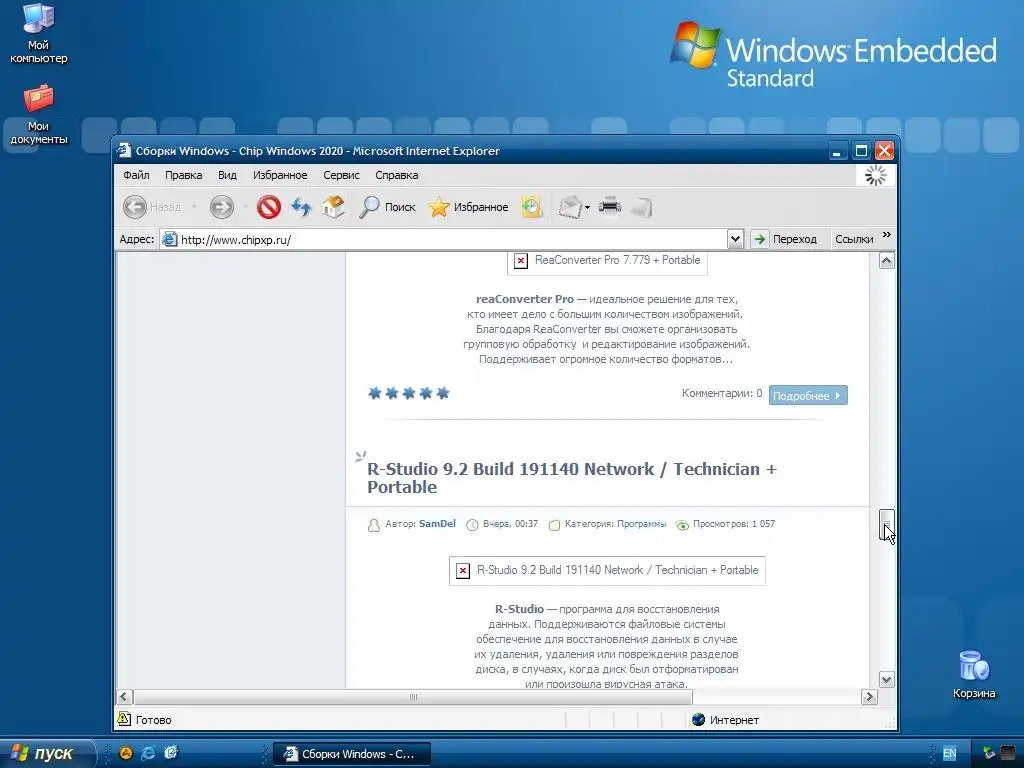
Task: Stop page loading with red Stop icon
Action: 268,207
